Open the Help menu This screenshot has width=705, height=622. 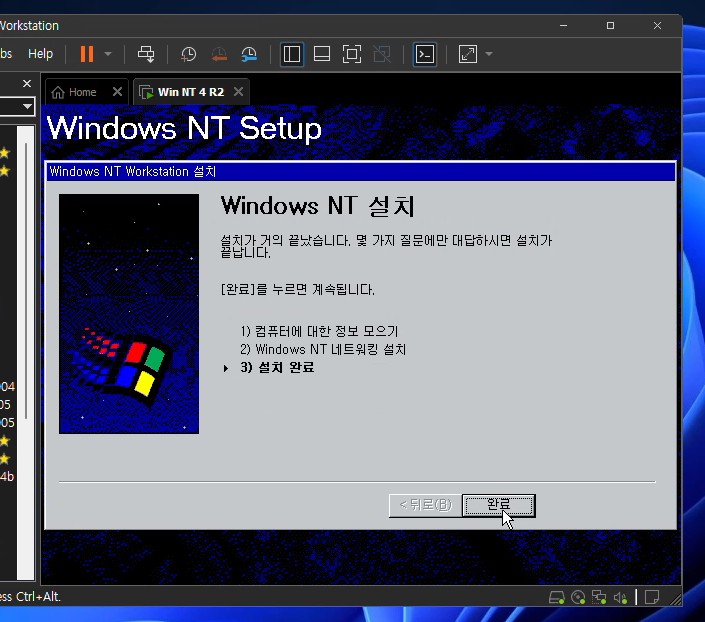(40, 54)
